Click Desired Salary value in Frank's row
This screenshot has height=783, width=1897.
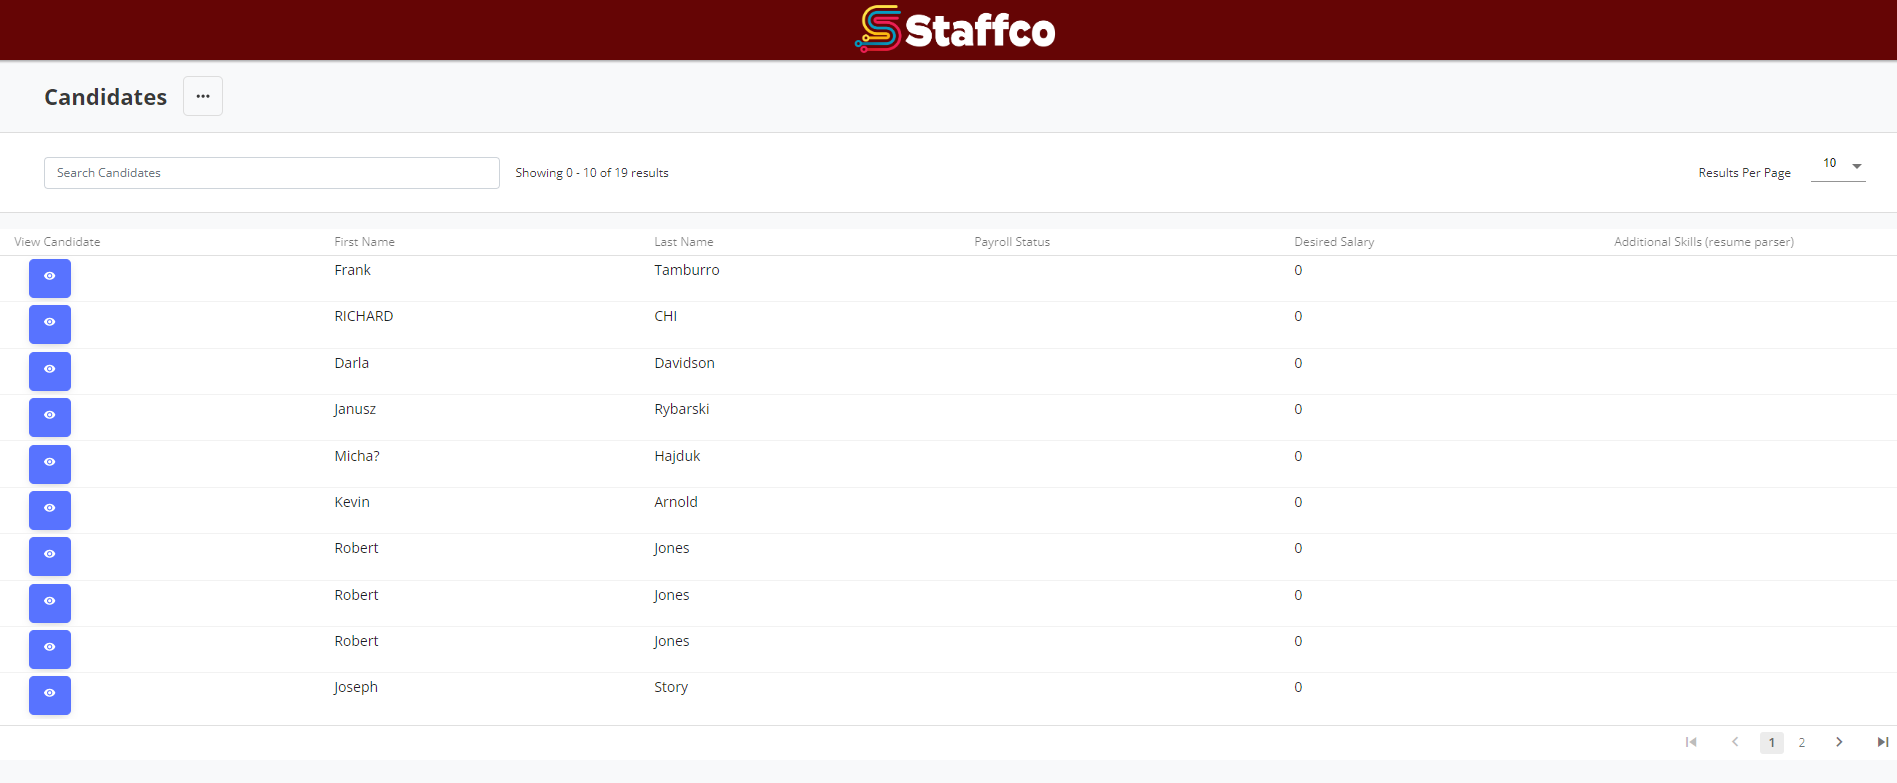[1298, 270]
